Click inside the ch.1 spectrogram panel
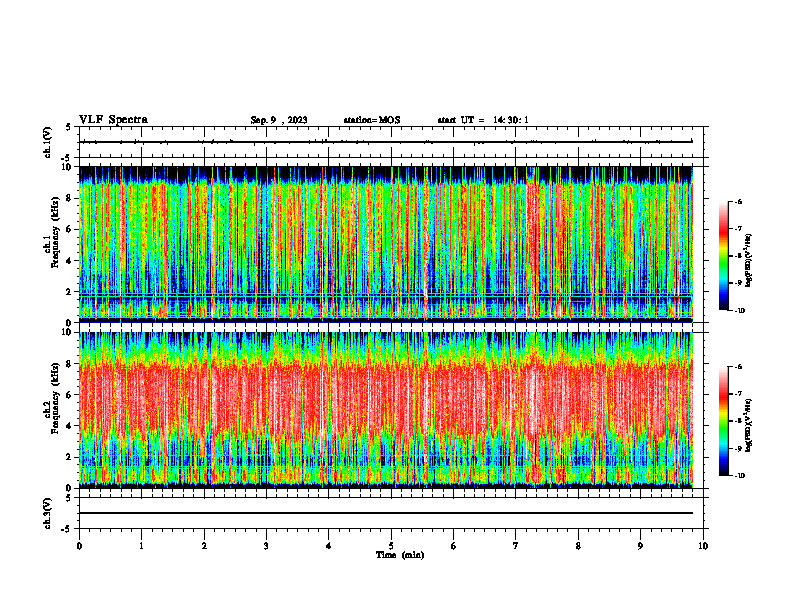792x612 pixels. click(386, 244)
